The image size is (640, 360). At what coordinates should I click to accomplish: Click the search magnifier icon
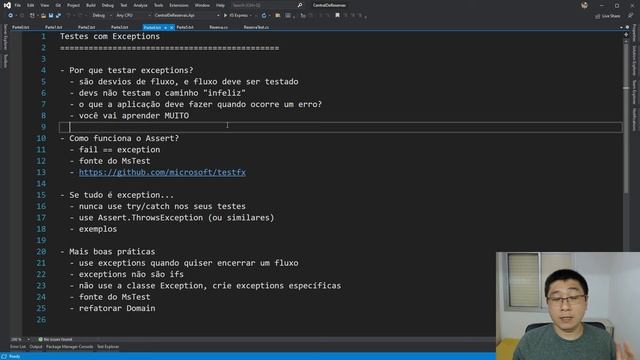click(300, 5)
